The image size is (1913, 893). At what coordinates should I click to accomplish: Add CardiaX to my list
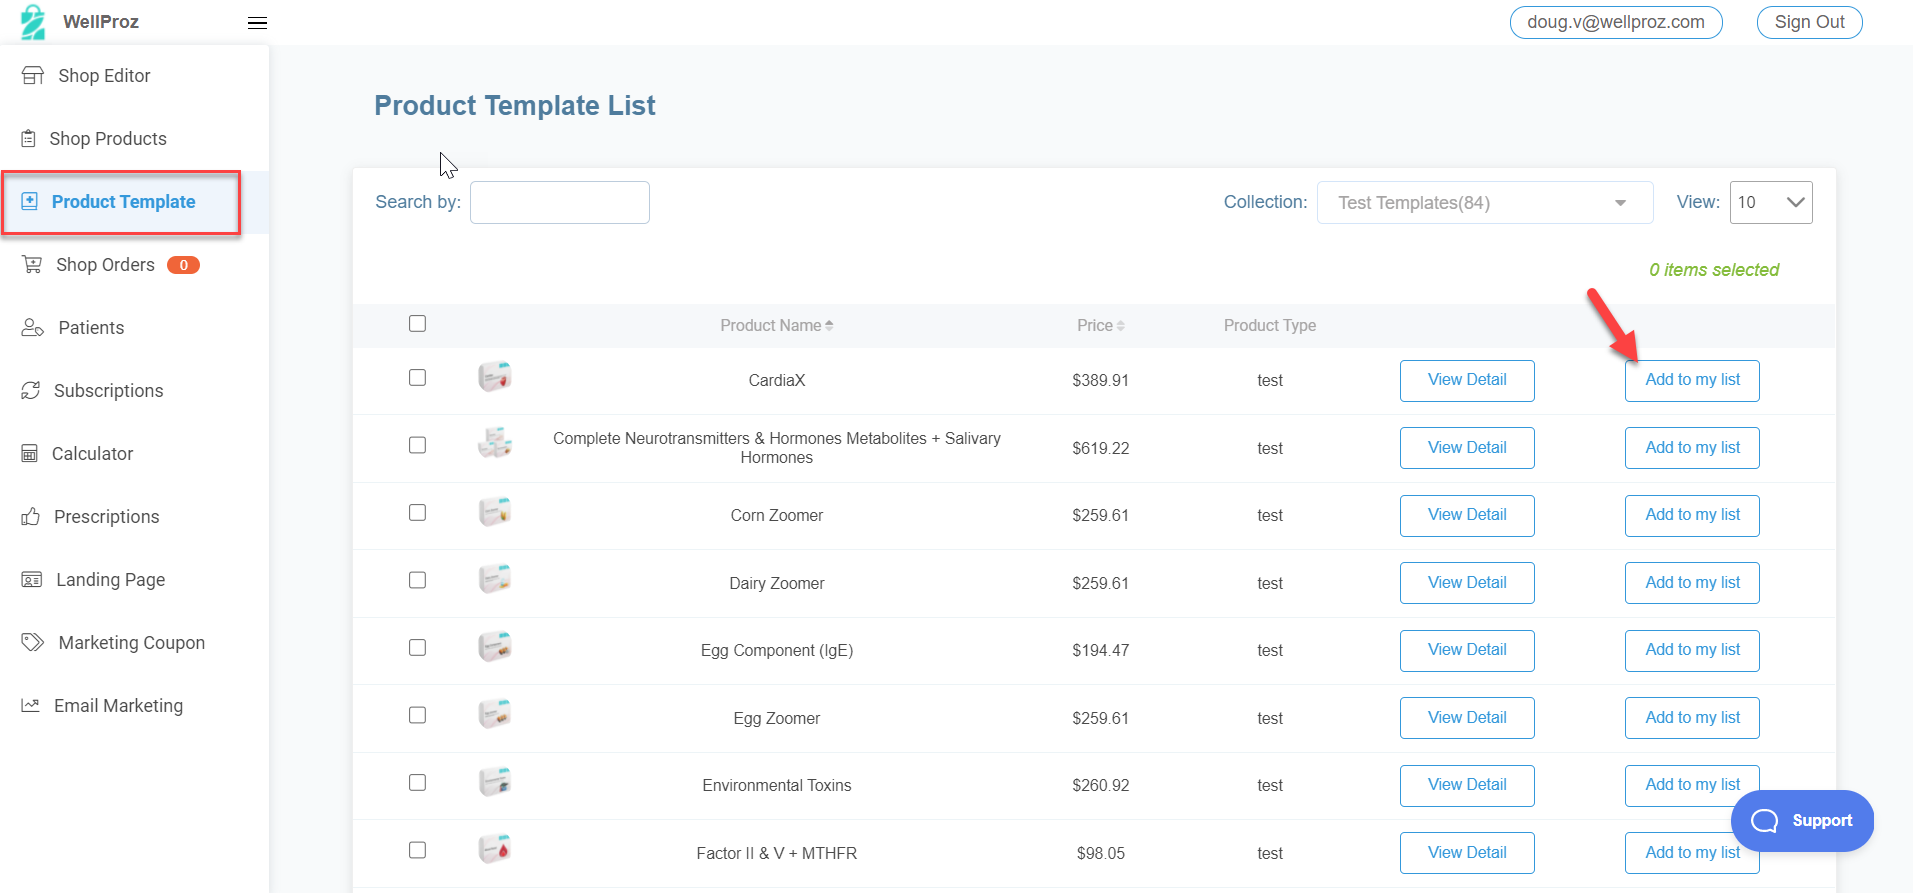click(1691, 381)
